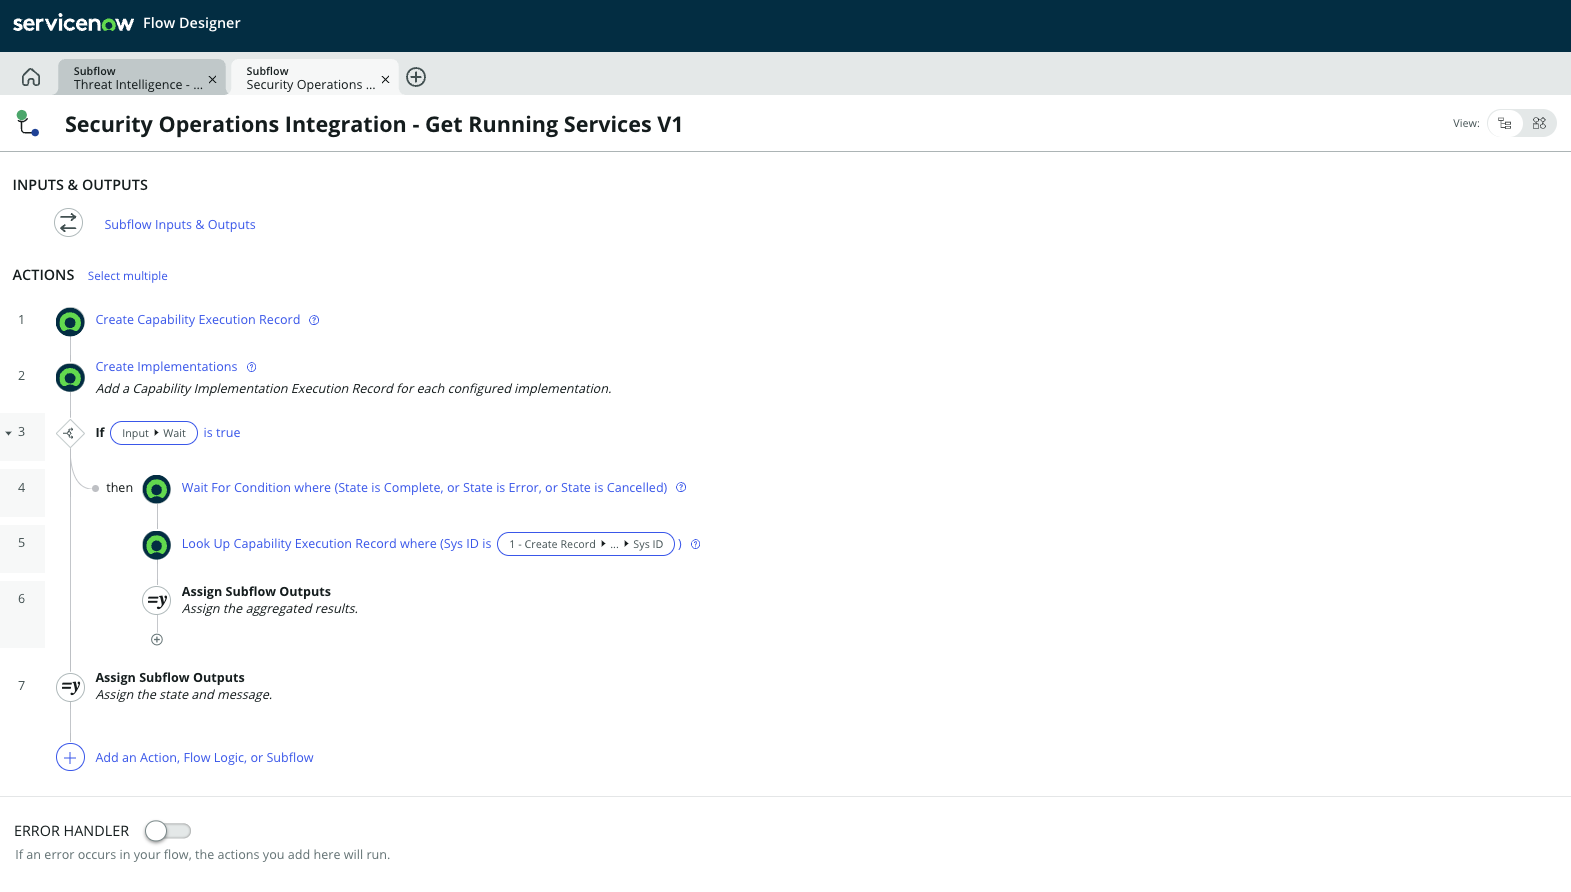
Task: Open Wait For Condition action
Action: pyautogui.click(x=424, y=488)
